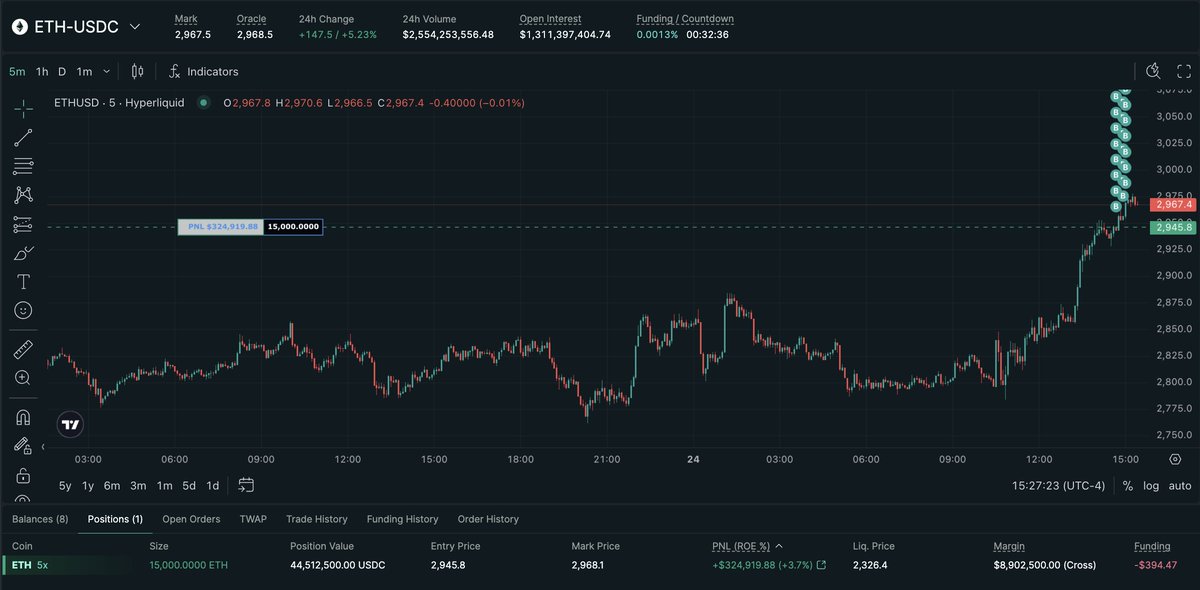Open the Fibonacci retracement tool group
This screenshot has width=1200, height=590.
23,167
